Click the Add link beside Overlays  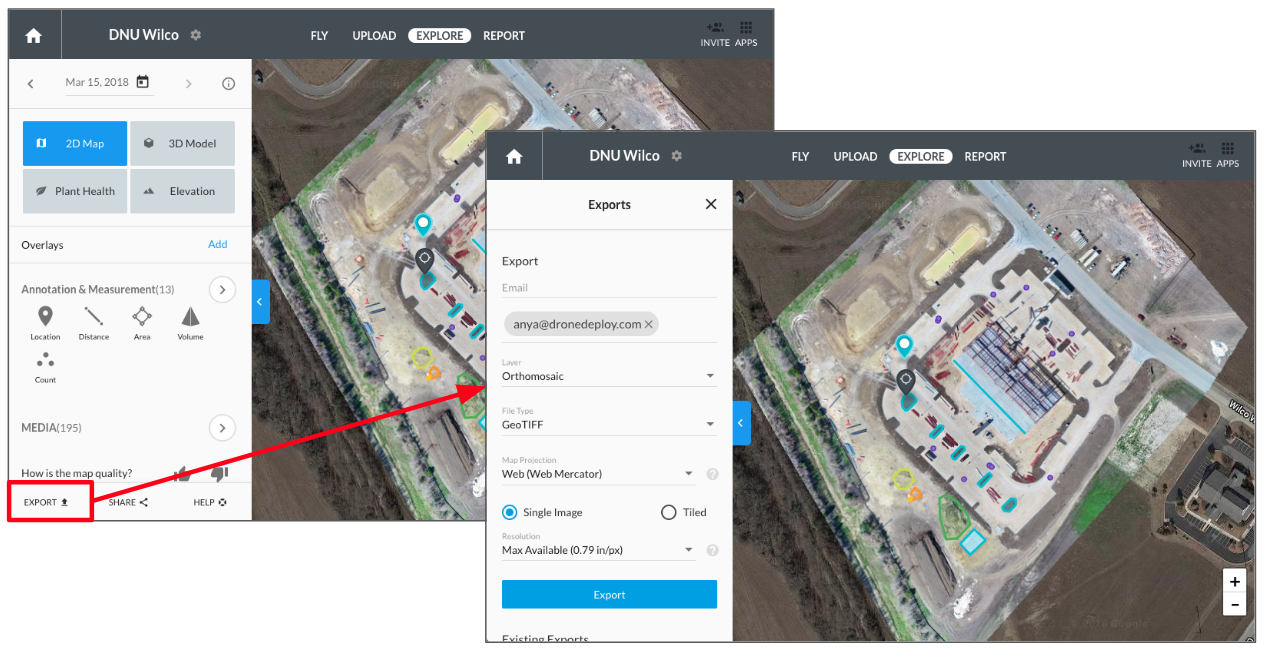(x=217, y=245)
